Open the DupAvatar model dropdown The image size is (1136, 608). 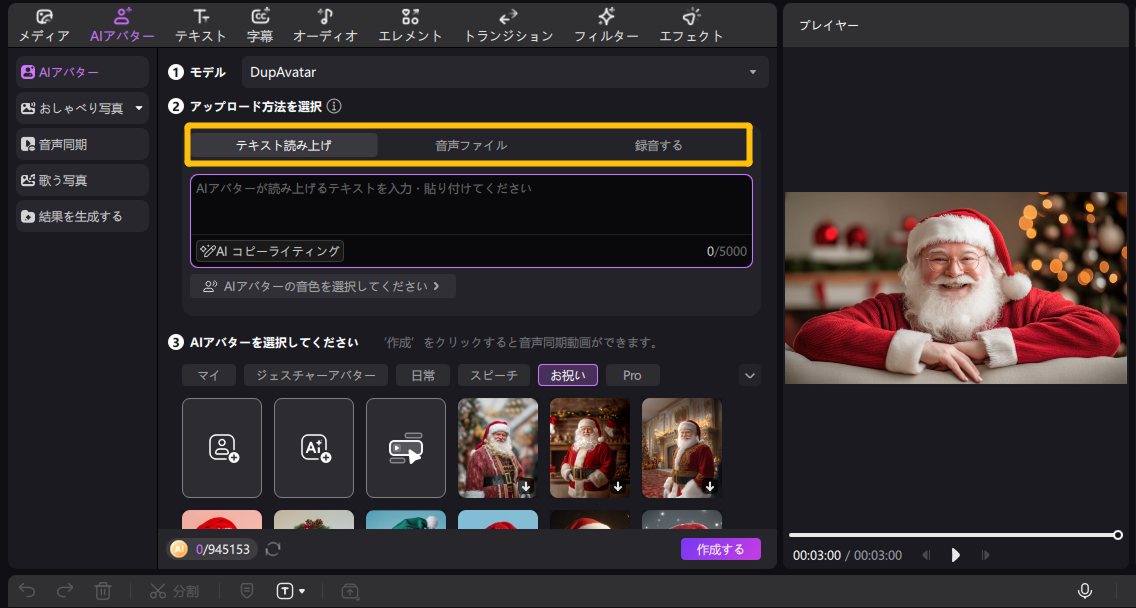(754, 72)
